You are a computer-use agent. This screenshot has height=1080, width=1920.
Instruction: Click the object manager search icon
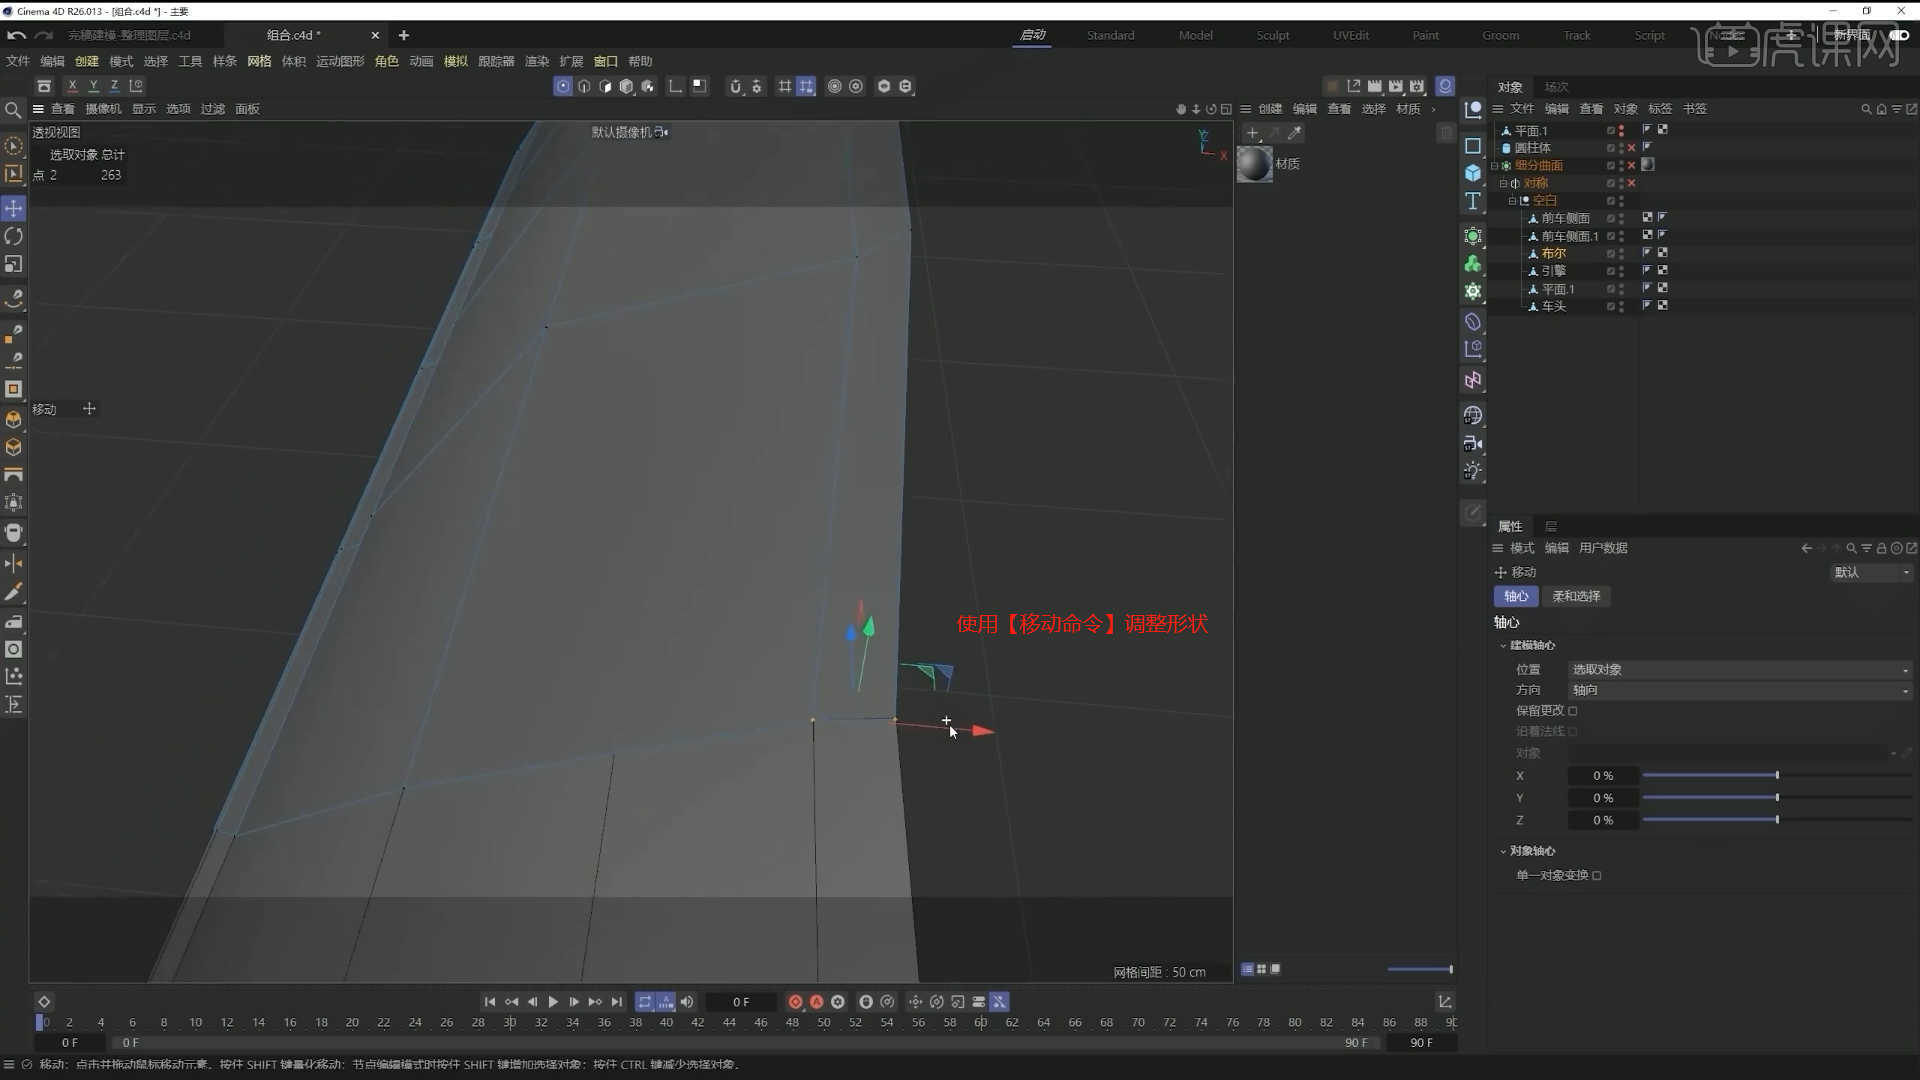pyautogui.click(x=1866, y=109)
